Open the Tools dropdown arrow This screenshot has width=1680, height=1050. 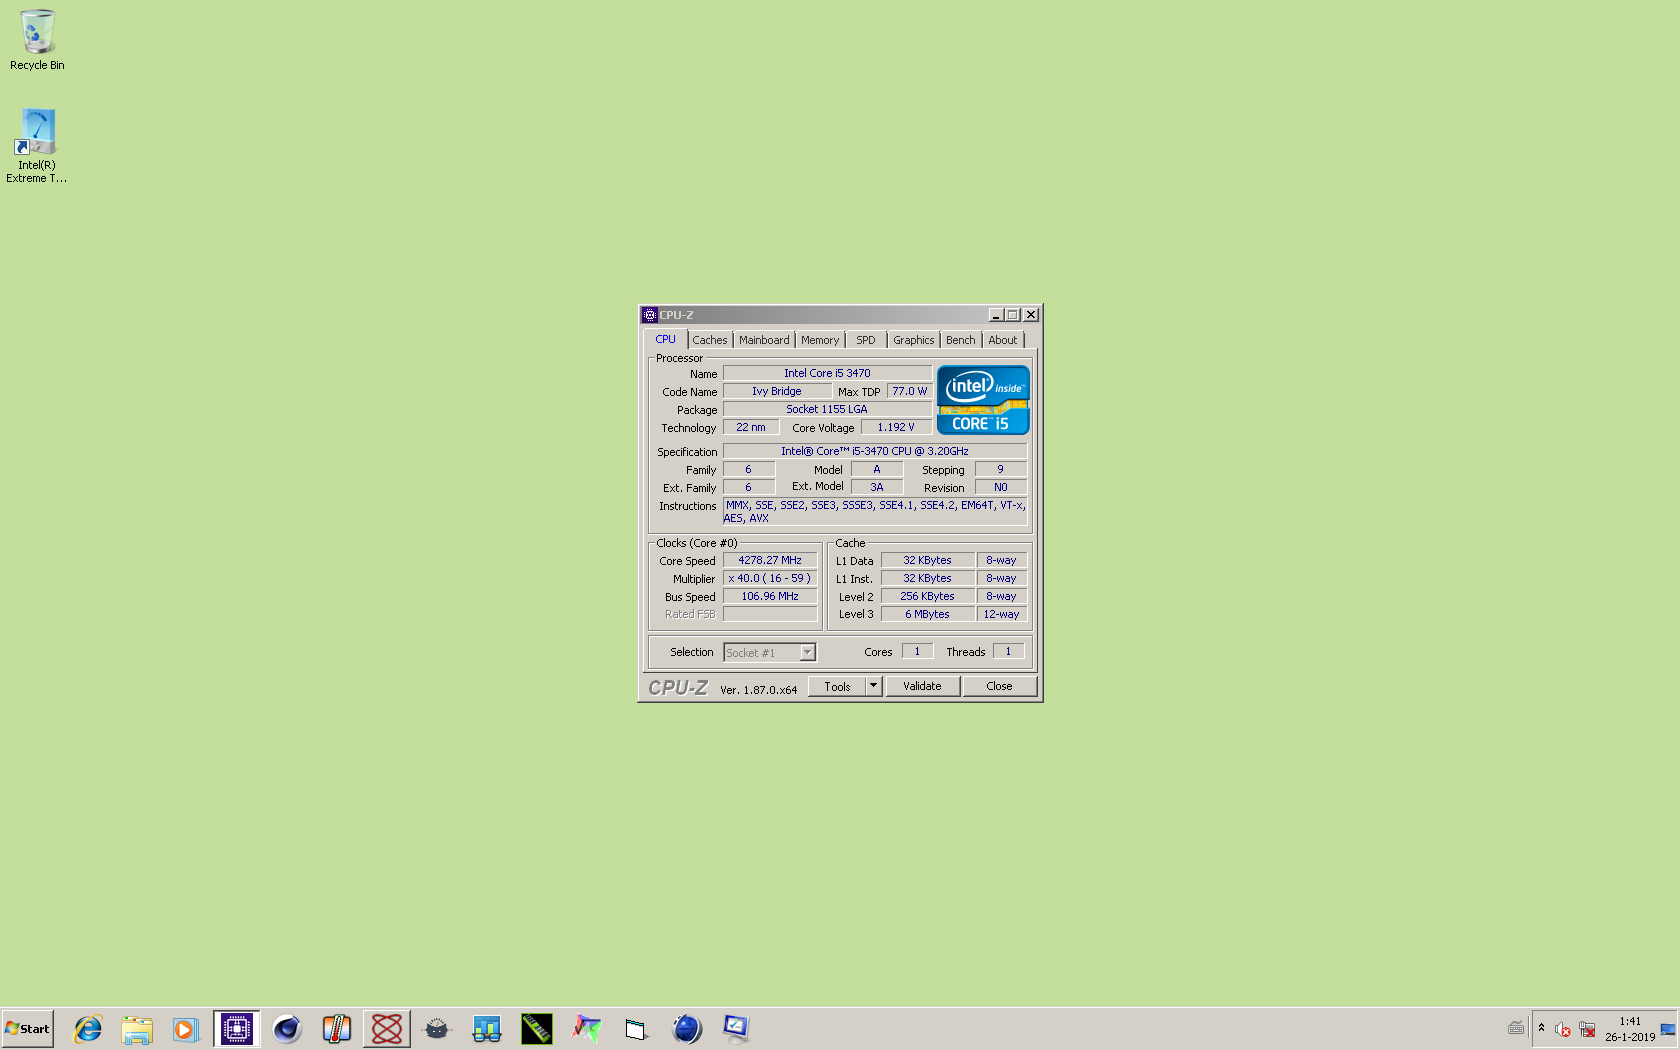[873, 686]
